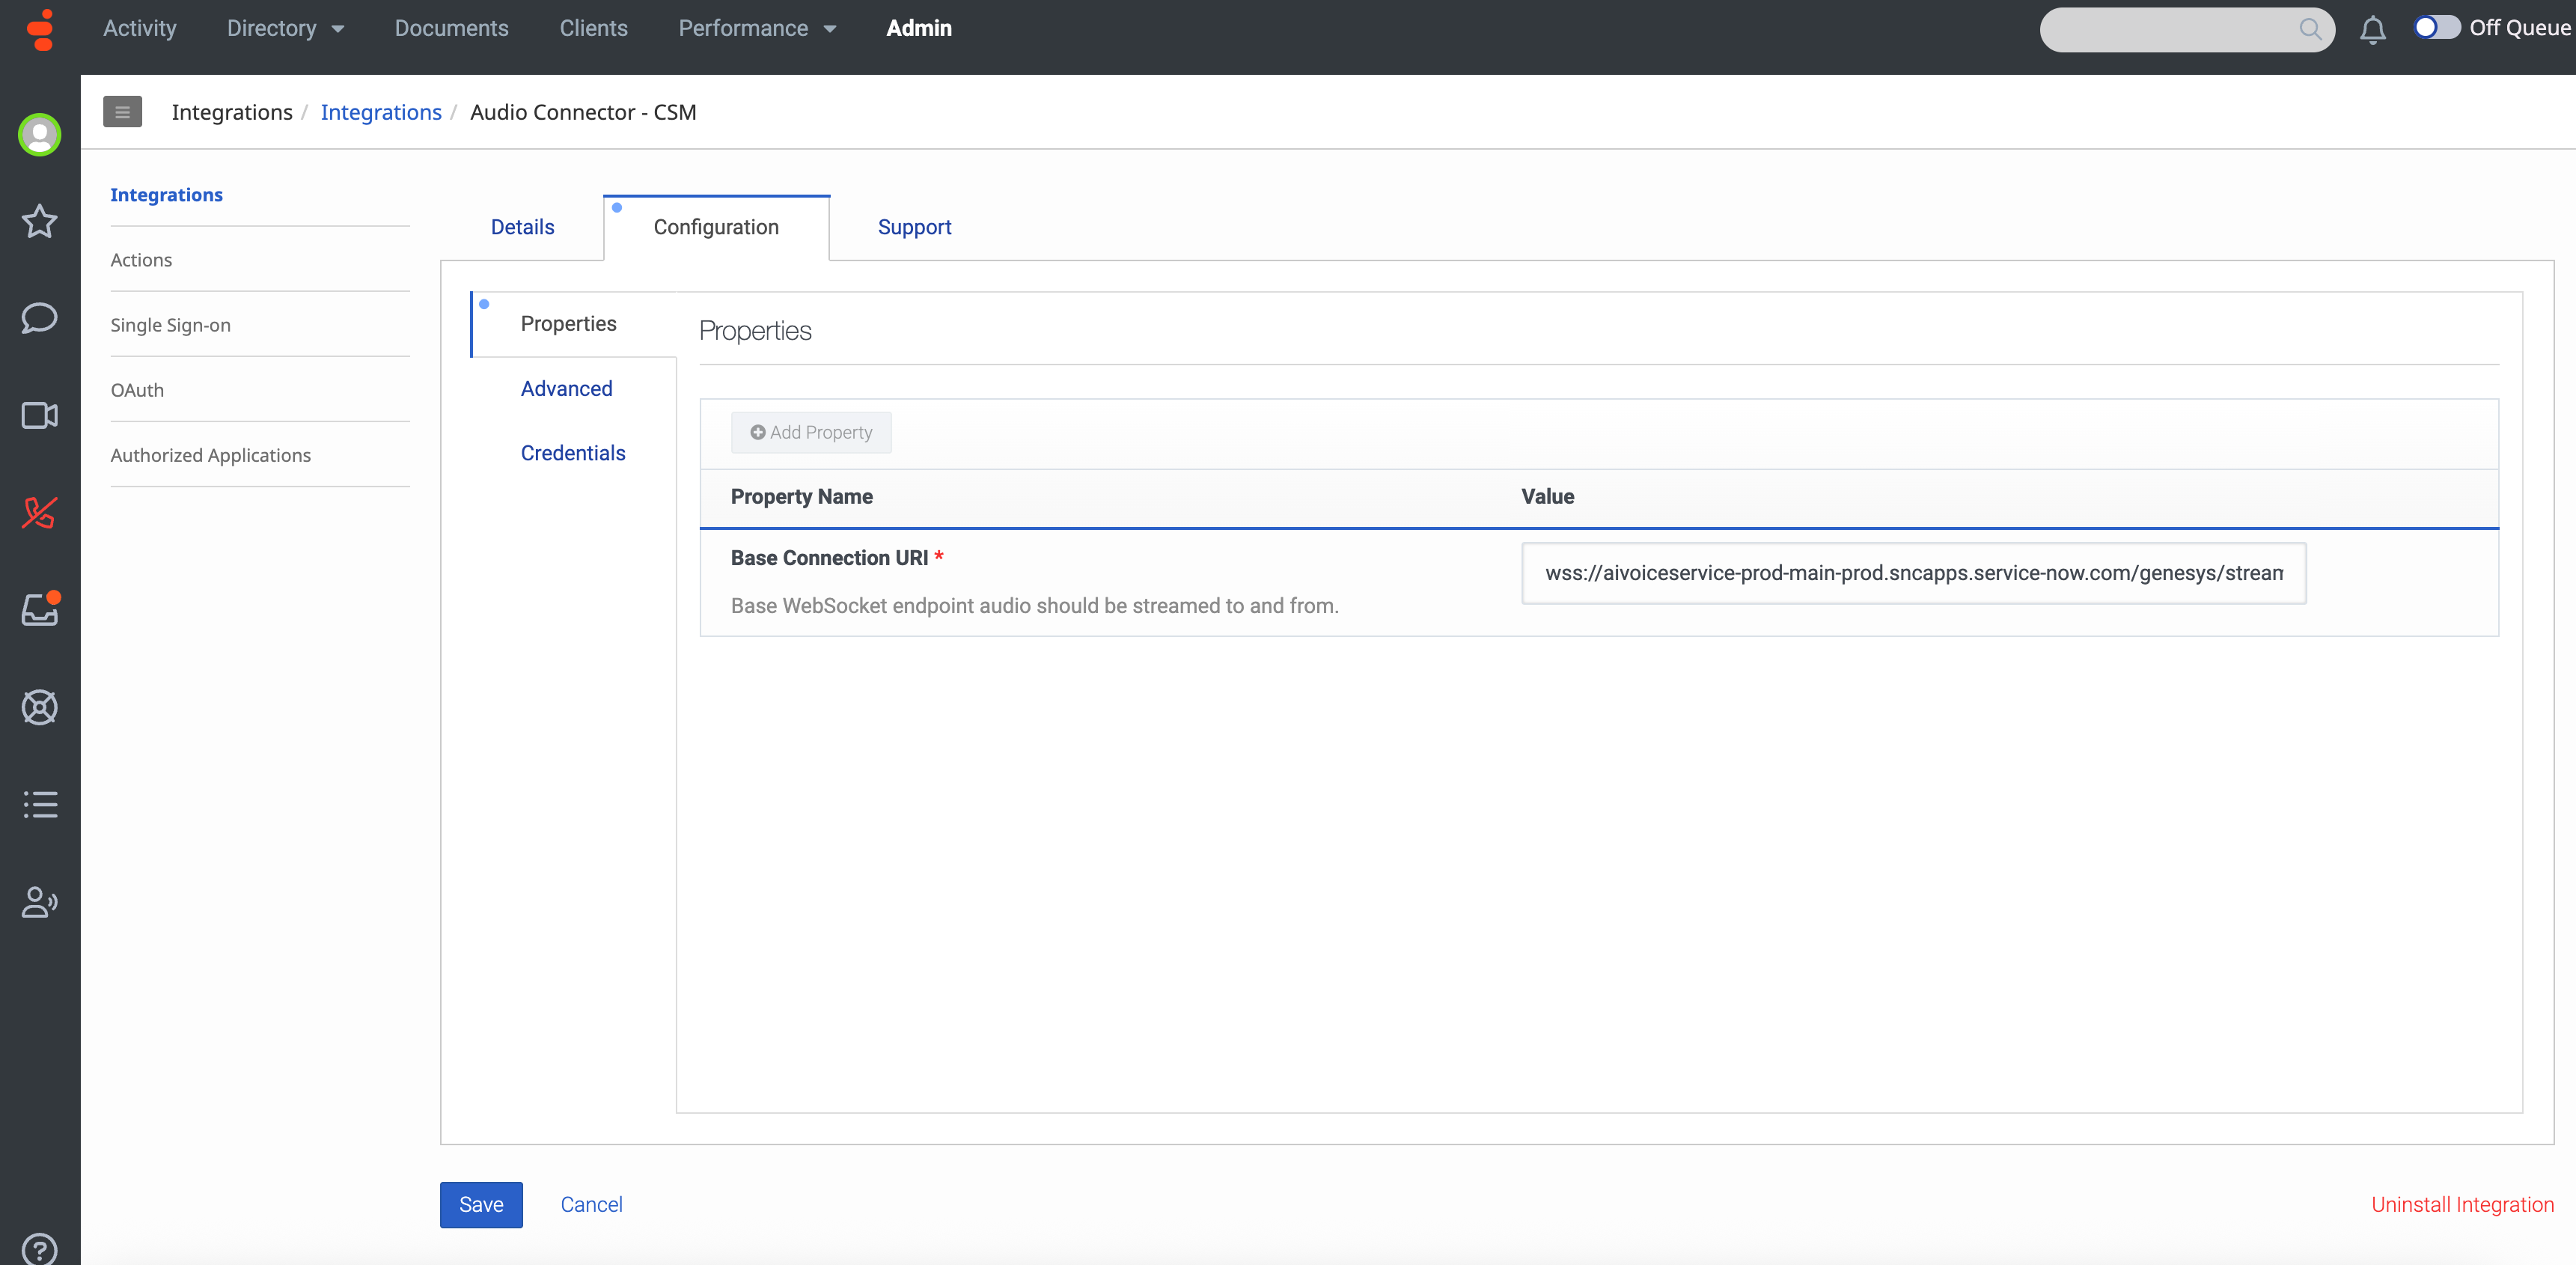The width and height of the screenshot is (2576, 1265).
Task: Click the search magnifier icon
Action: pyautogui.click(x=2310, y=29)
